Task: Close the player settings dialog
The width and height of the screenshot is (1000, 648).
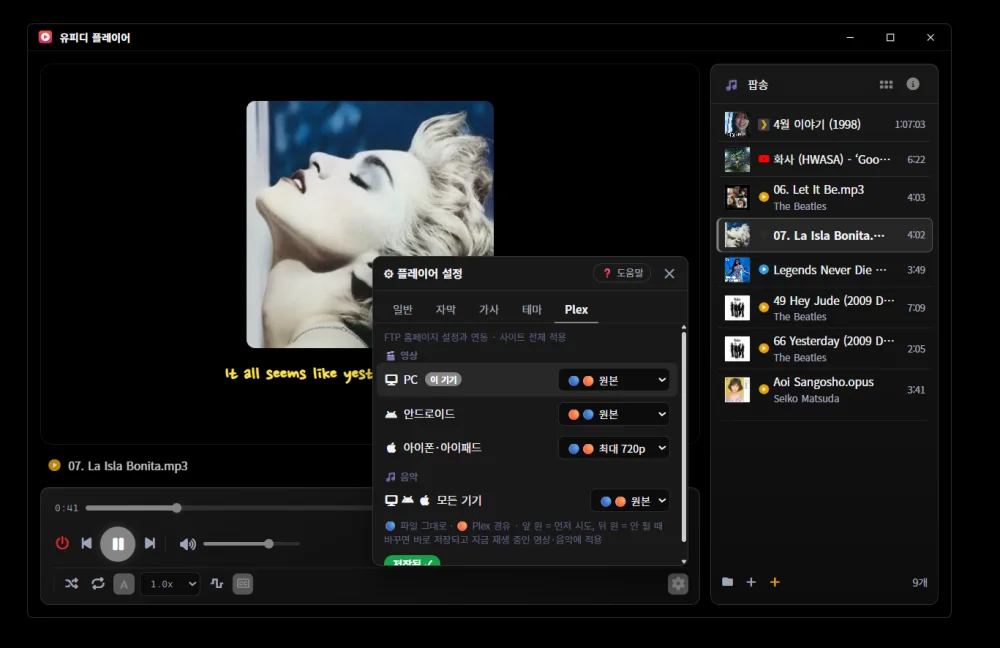Action: pyautogui.click(x=669, y=274)
